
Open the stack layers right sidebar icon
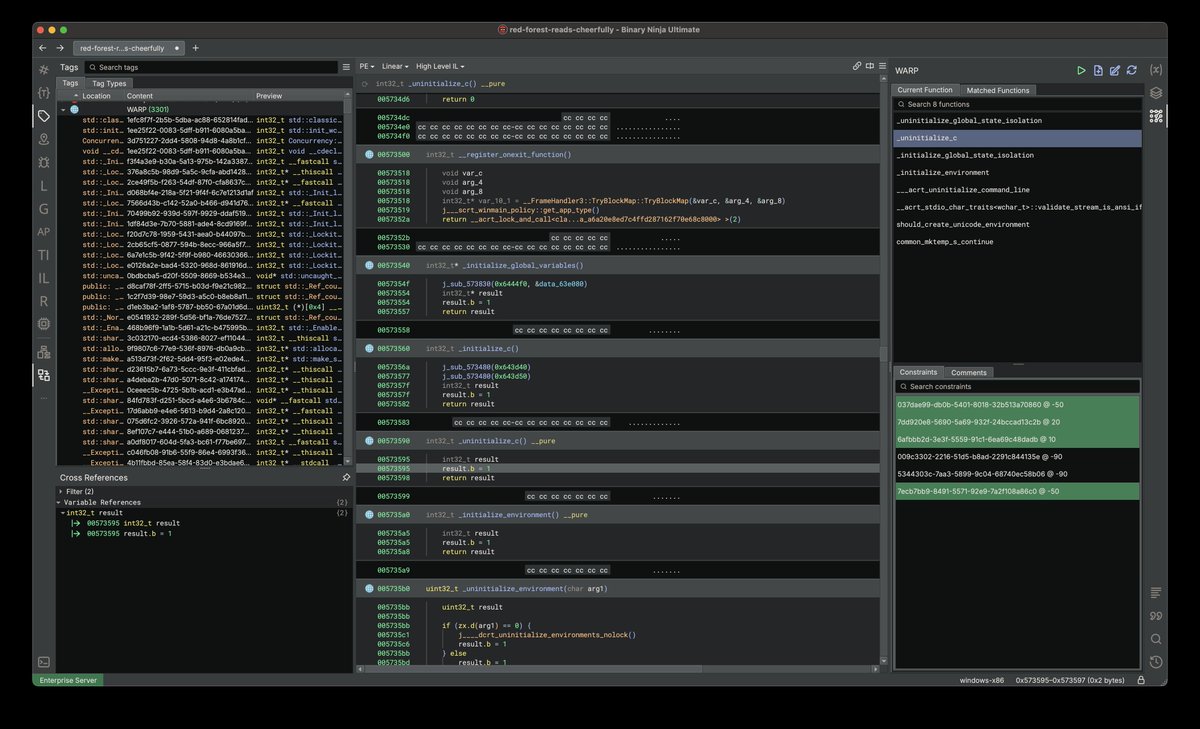(x=1156, y=93)
